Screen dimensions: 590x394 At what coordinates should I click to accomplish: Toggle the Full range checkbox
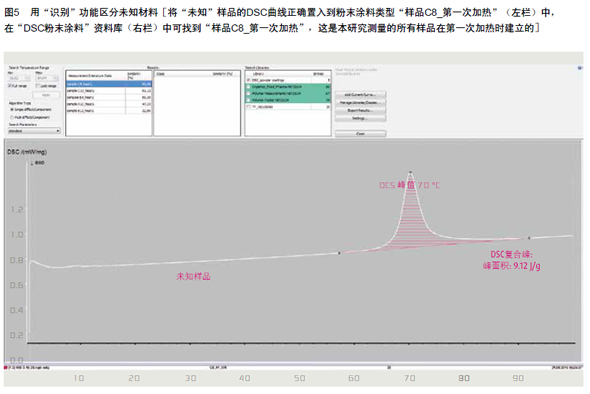[x=10, y=86]
